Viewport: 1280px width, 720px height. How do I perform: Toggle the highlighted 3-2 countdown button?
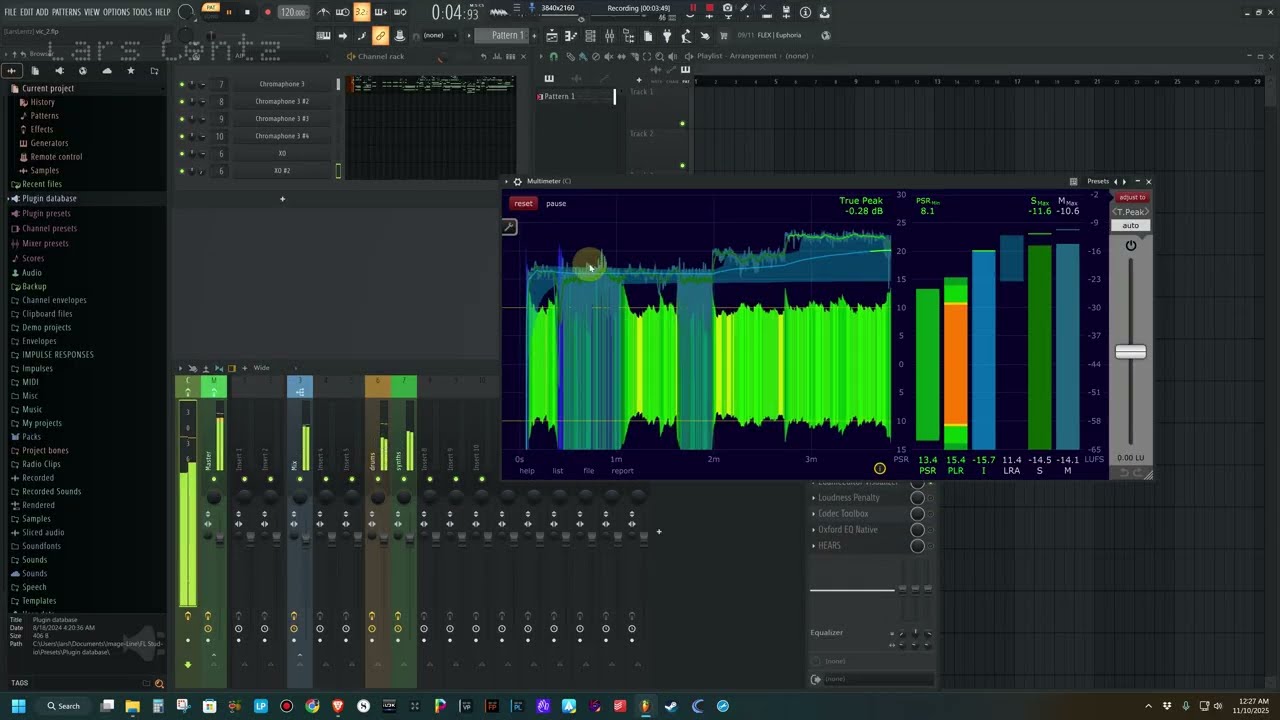361,12
